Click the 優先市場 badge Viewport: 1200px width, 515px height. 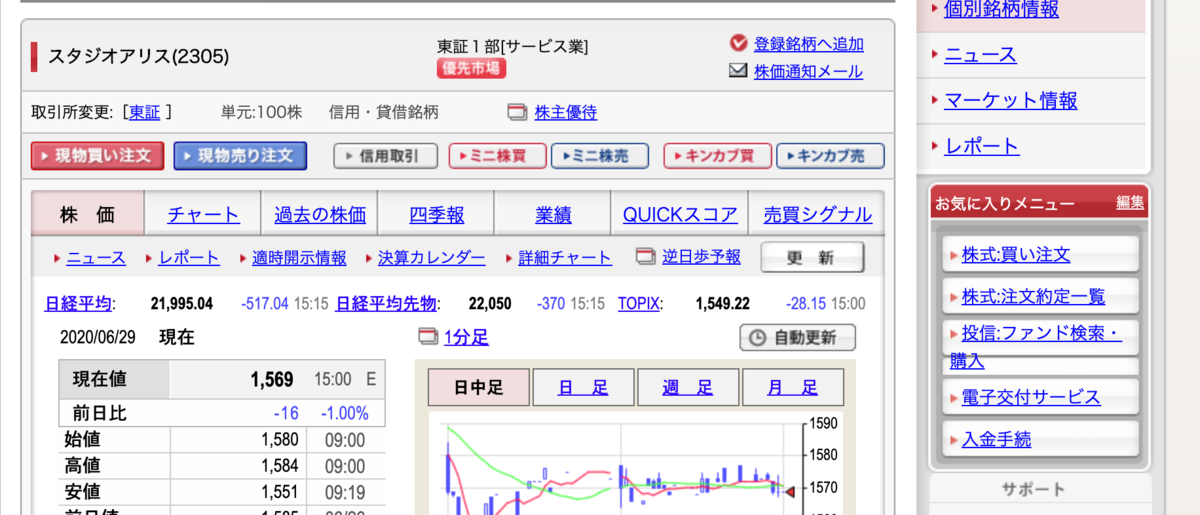471,68
